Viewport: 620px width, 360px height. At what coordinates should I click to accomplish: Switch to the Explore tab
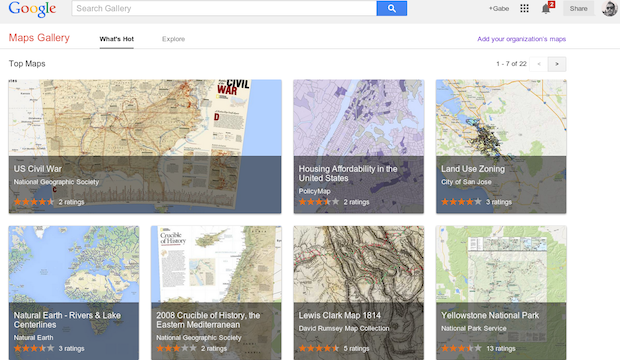point(173,39)
